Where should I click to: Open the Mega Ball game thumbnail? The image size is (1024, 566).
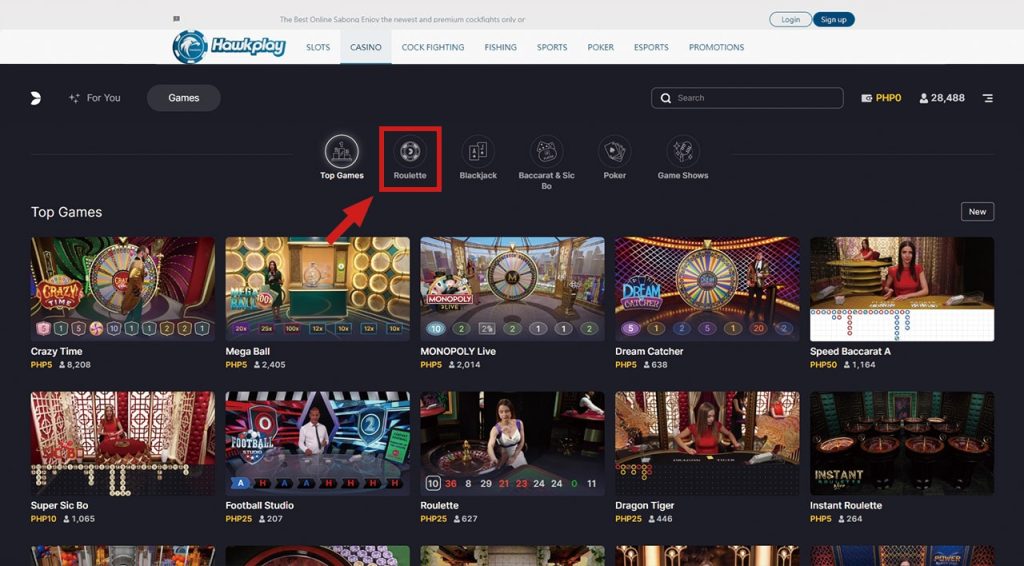click(x=317, y=289)
